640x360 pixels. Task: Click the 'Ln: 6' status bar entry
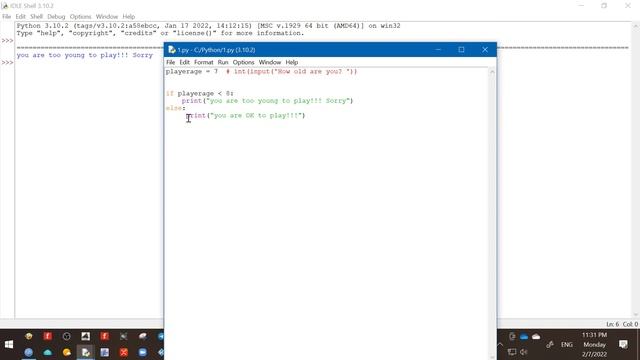coord(612,324)
